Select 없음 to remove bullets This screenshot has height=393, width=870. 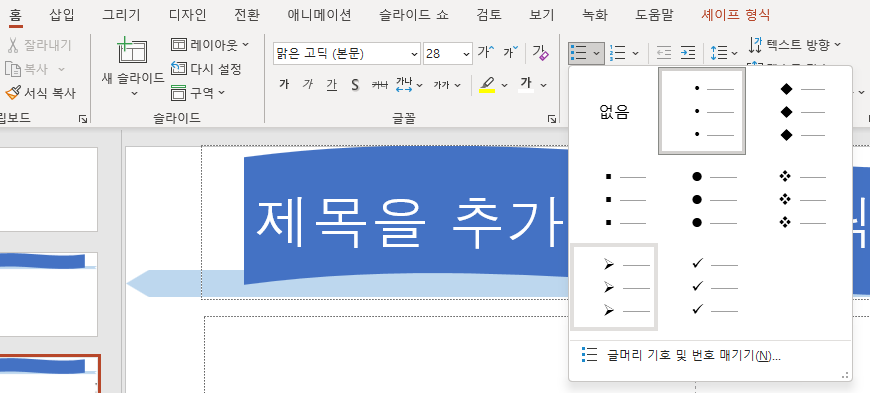tap(614, 112)
